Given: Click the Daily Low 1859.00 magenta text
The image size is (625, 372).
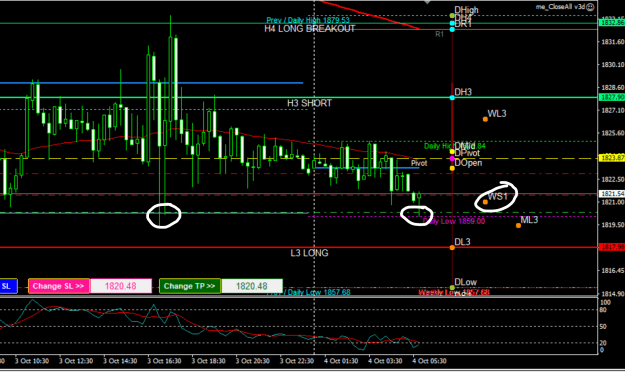Looking at the screenshot, I should click(454, 221).
